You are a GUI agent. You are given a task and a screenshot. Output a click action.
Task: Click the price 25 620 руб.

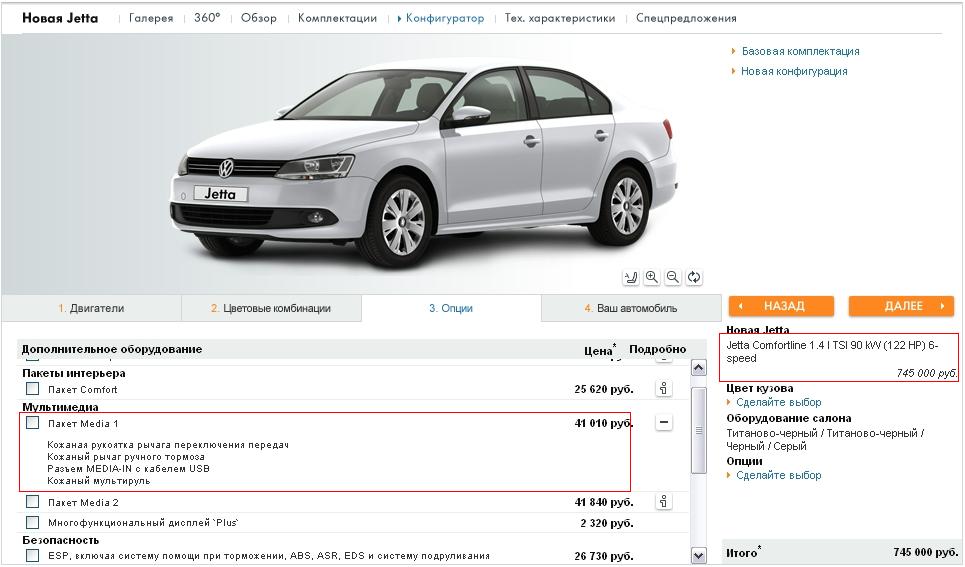point(604,389)
